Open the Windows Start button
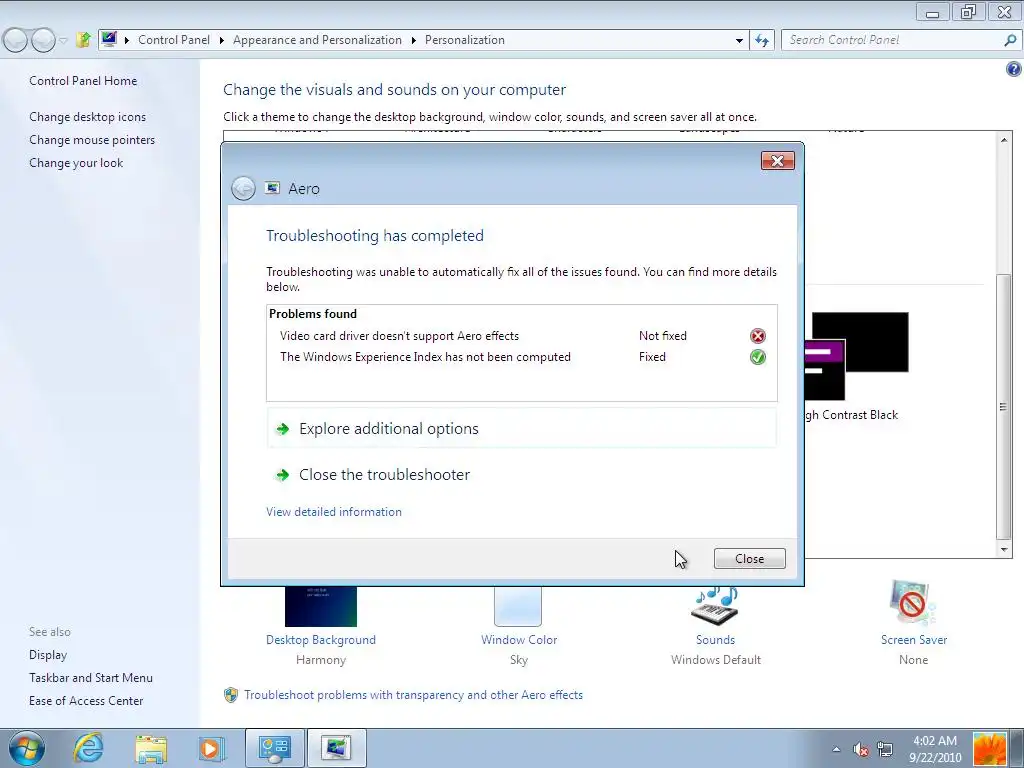The height and width of the screenshot is (768, 1024). click(x=27, y=748)
